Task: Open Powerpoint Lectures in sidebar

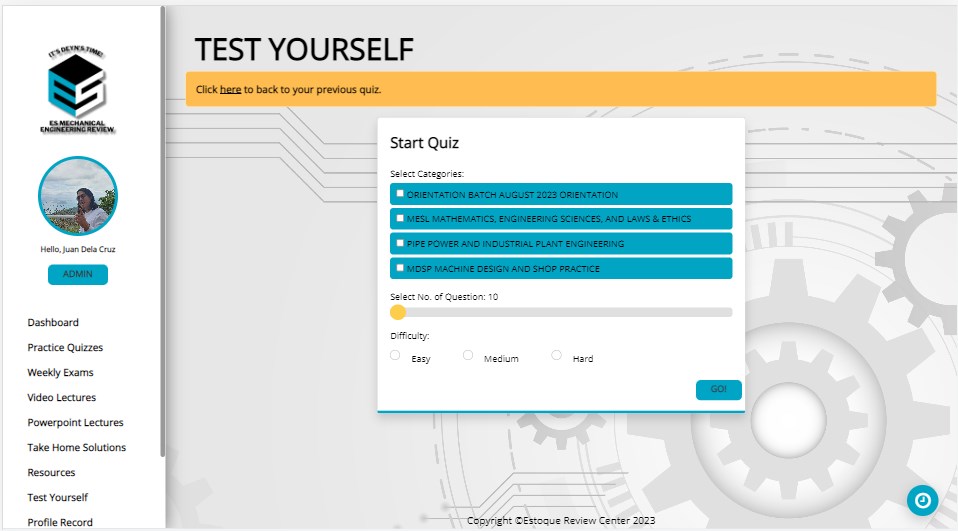Action: 75,423
